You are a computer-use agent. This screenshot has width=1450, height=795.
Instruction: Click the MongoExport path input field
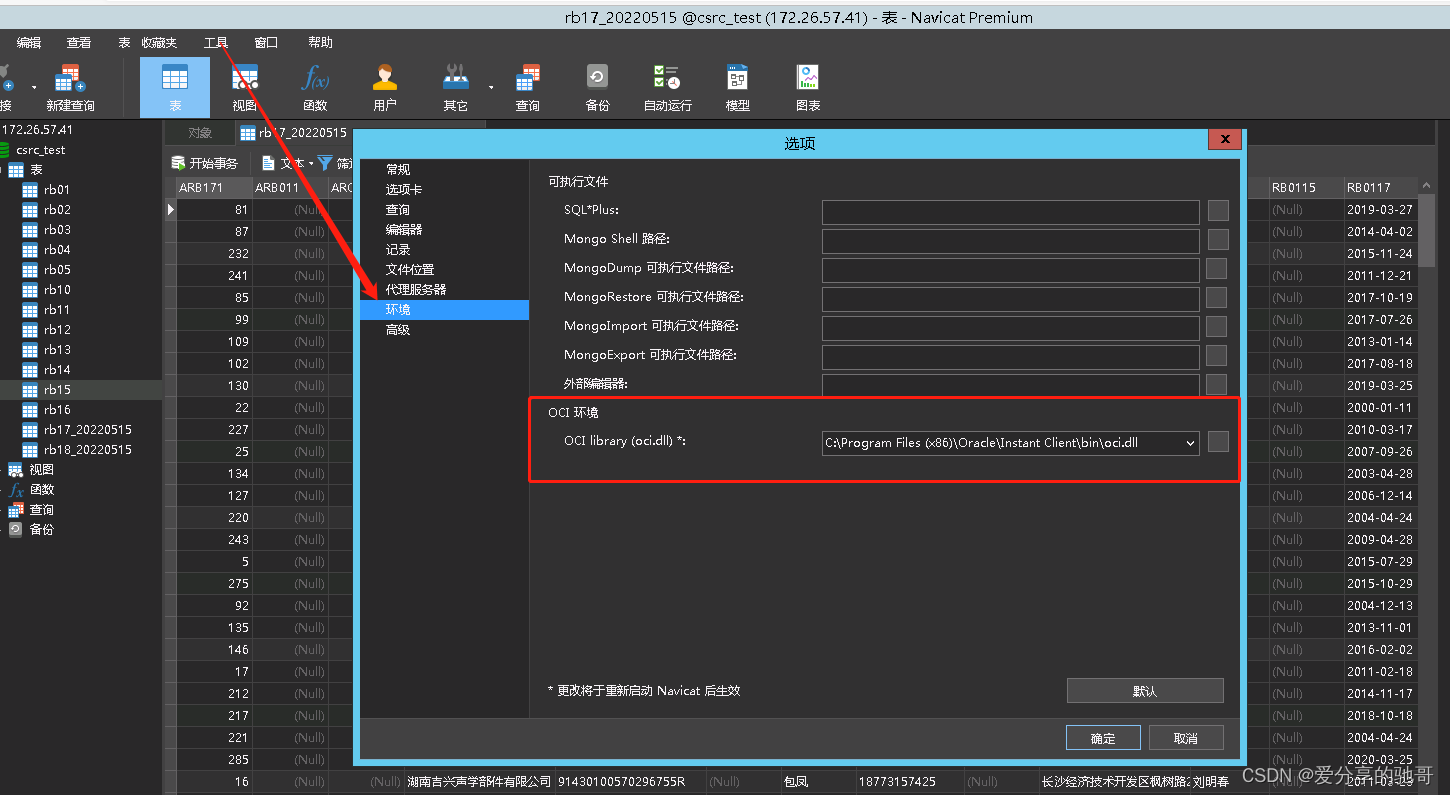tap(1010, 356)
